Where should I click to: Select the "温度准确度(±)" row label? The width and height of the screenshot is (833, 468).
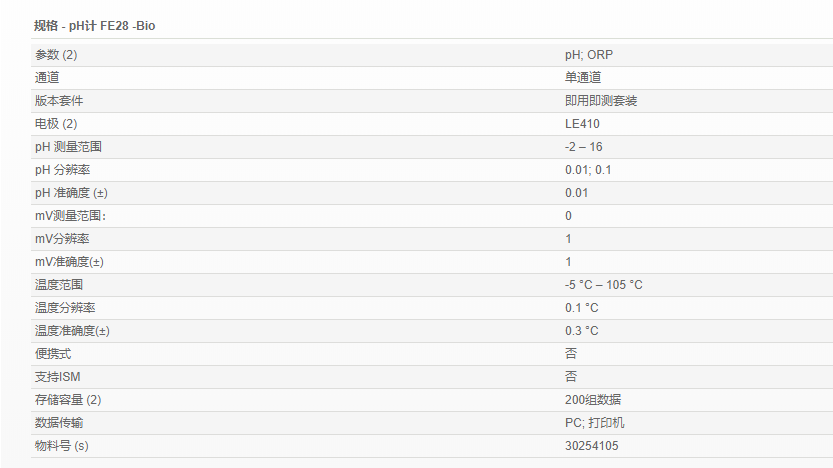pos(72,331)
